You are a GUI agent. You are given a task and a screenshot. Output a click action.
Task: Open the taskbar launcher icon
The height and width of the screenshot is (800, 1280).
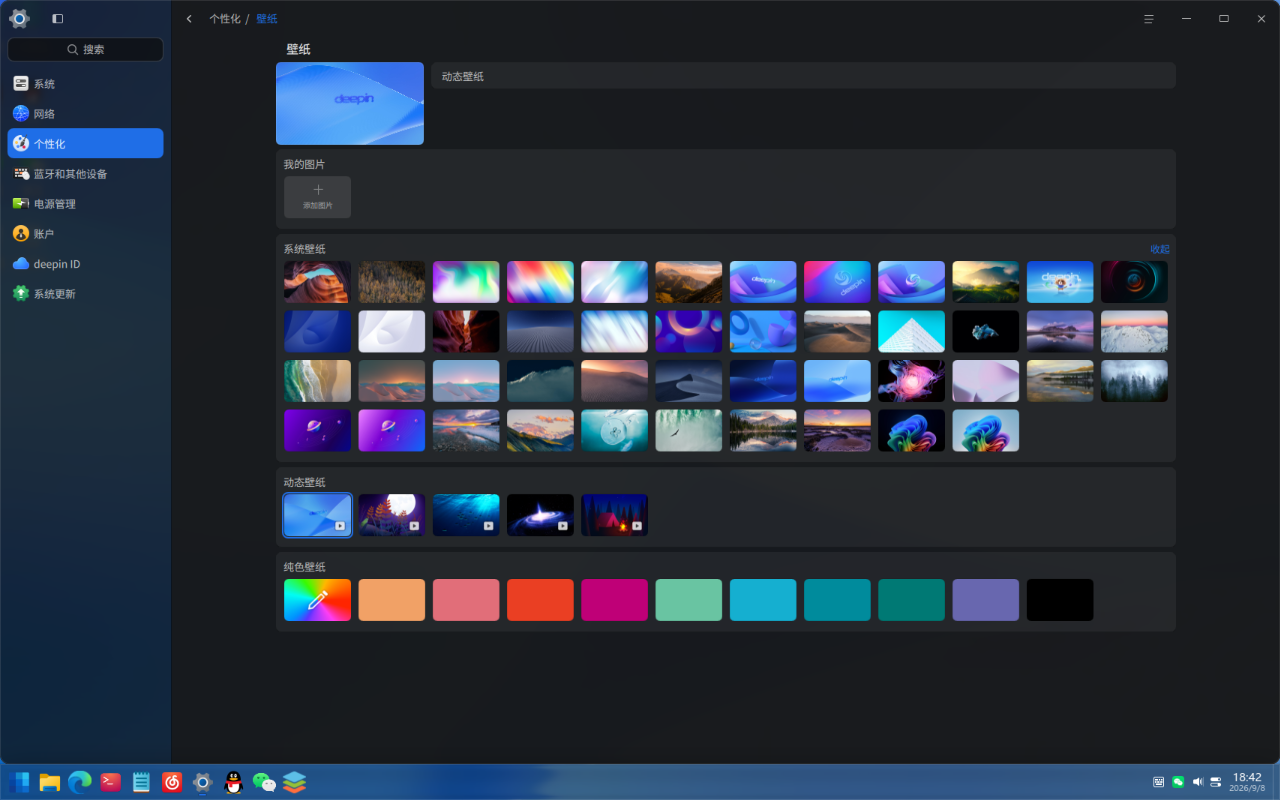pyautogui.click(x=19, y=782)
